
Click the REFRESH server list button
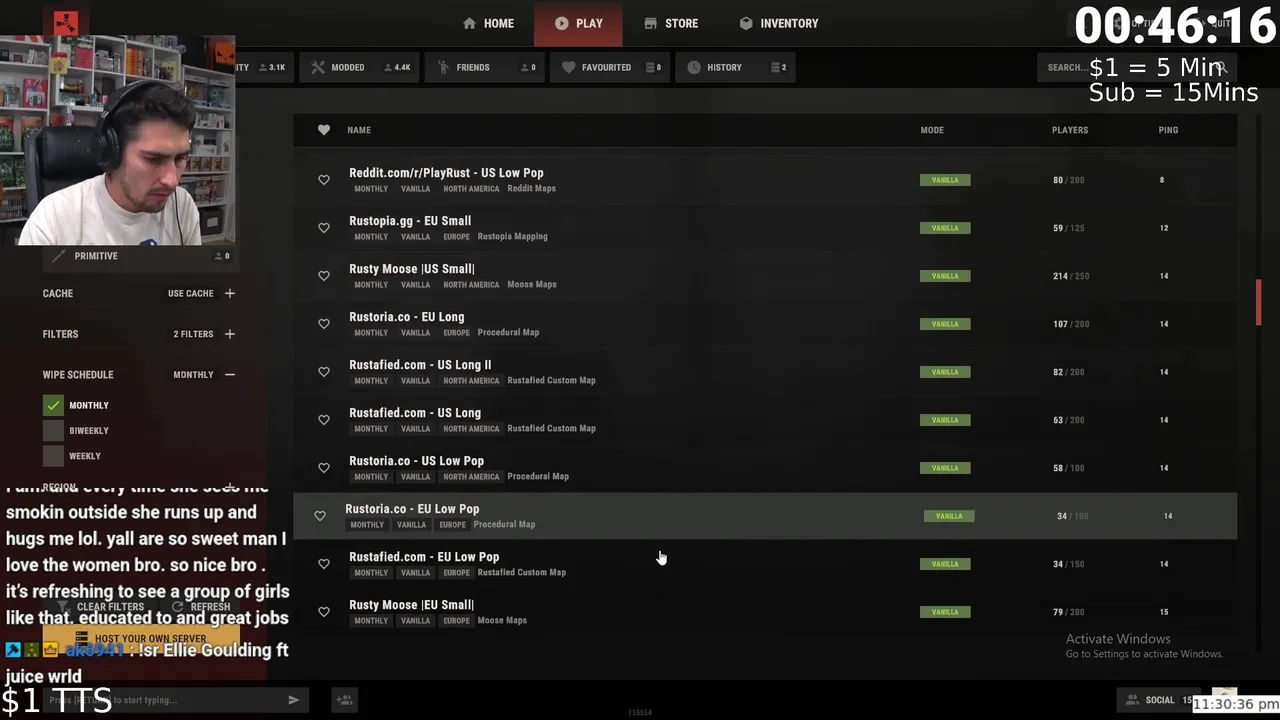click(201, 607)
